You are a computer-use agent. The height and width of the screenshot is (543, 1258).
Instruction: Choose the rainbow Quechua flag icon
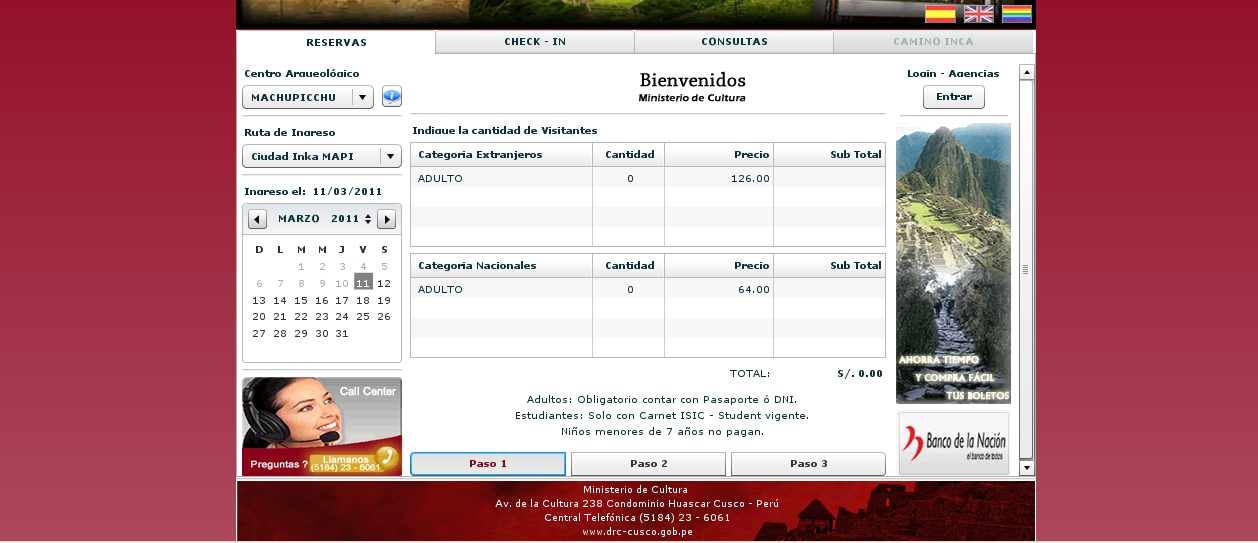pyautogui.click(x=1016, y=14)
